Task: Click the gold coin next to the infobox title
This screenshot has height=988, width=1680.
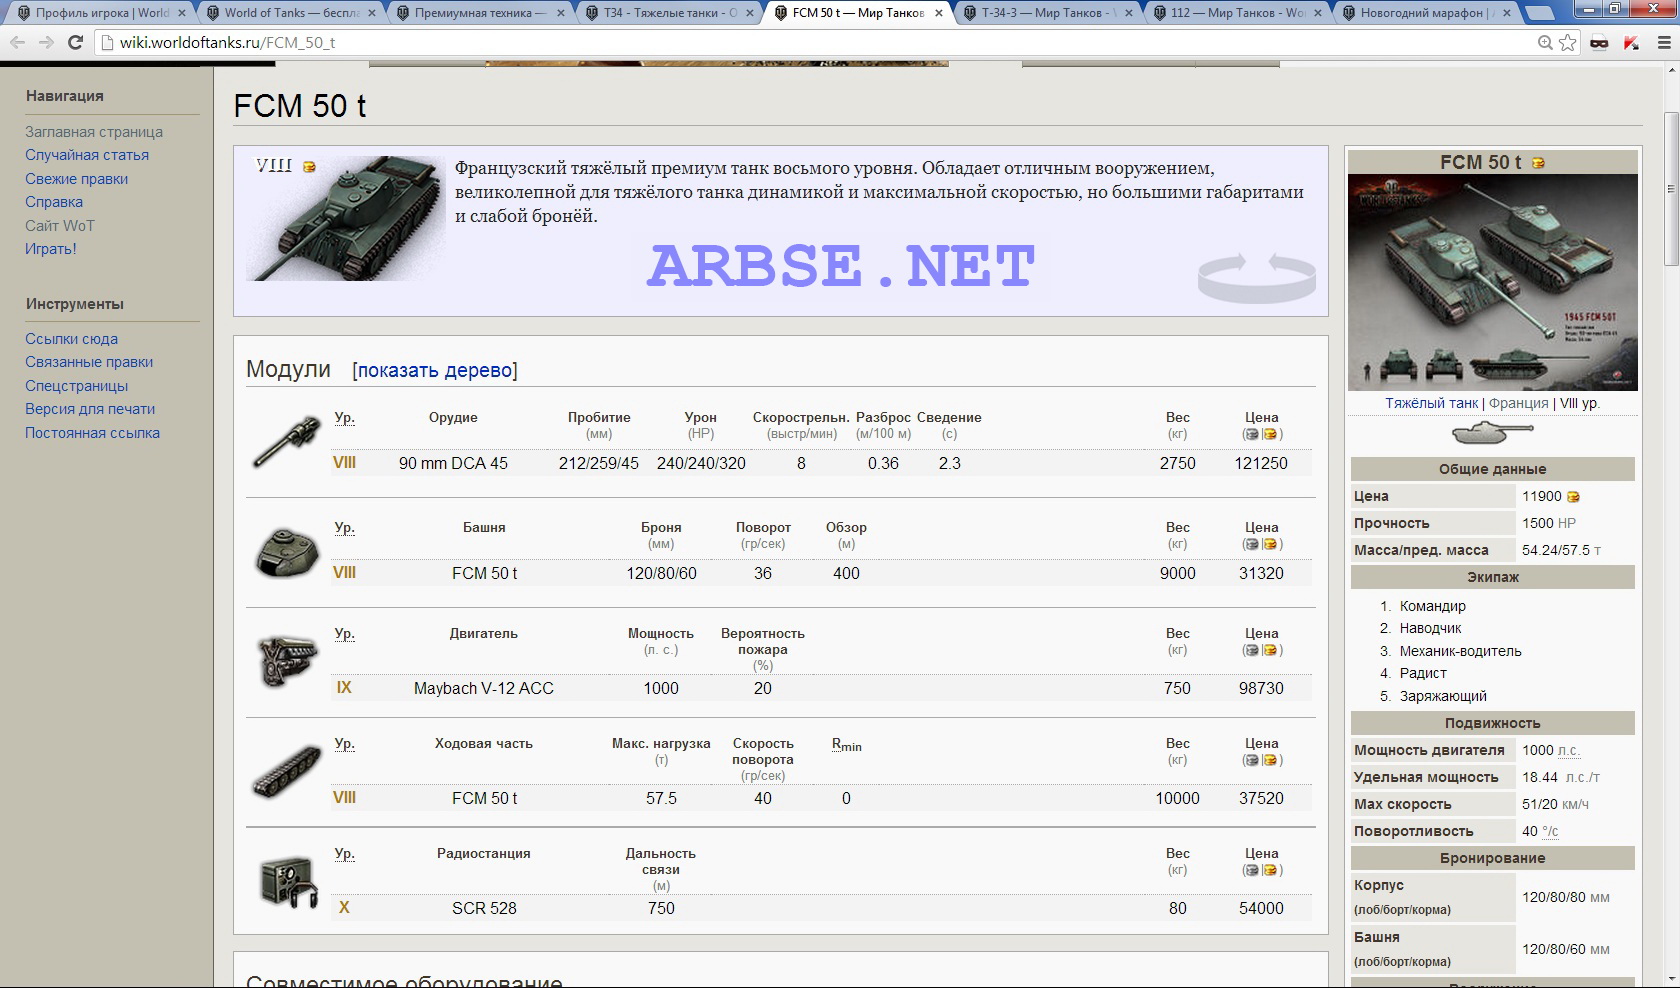Action: [x=1538, y=162]
